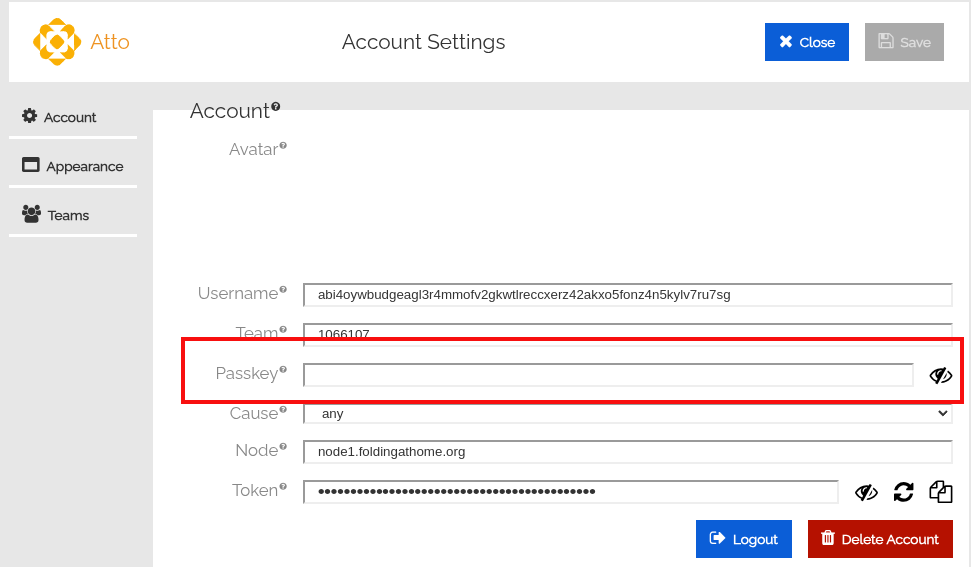Click the help icon beside Token

tap(283, 487)
